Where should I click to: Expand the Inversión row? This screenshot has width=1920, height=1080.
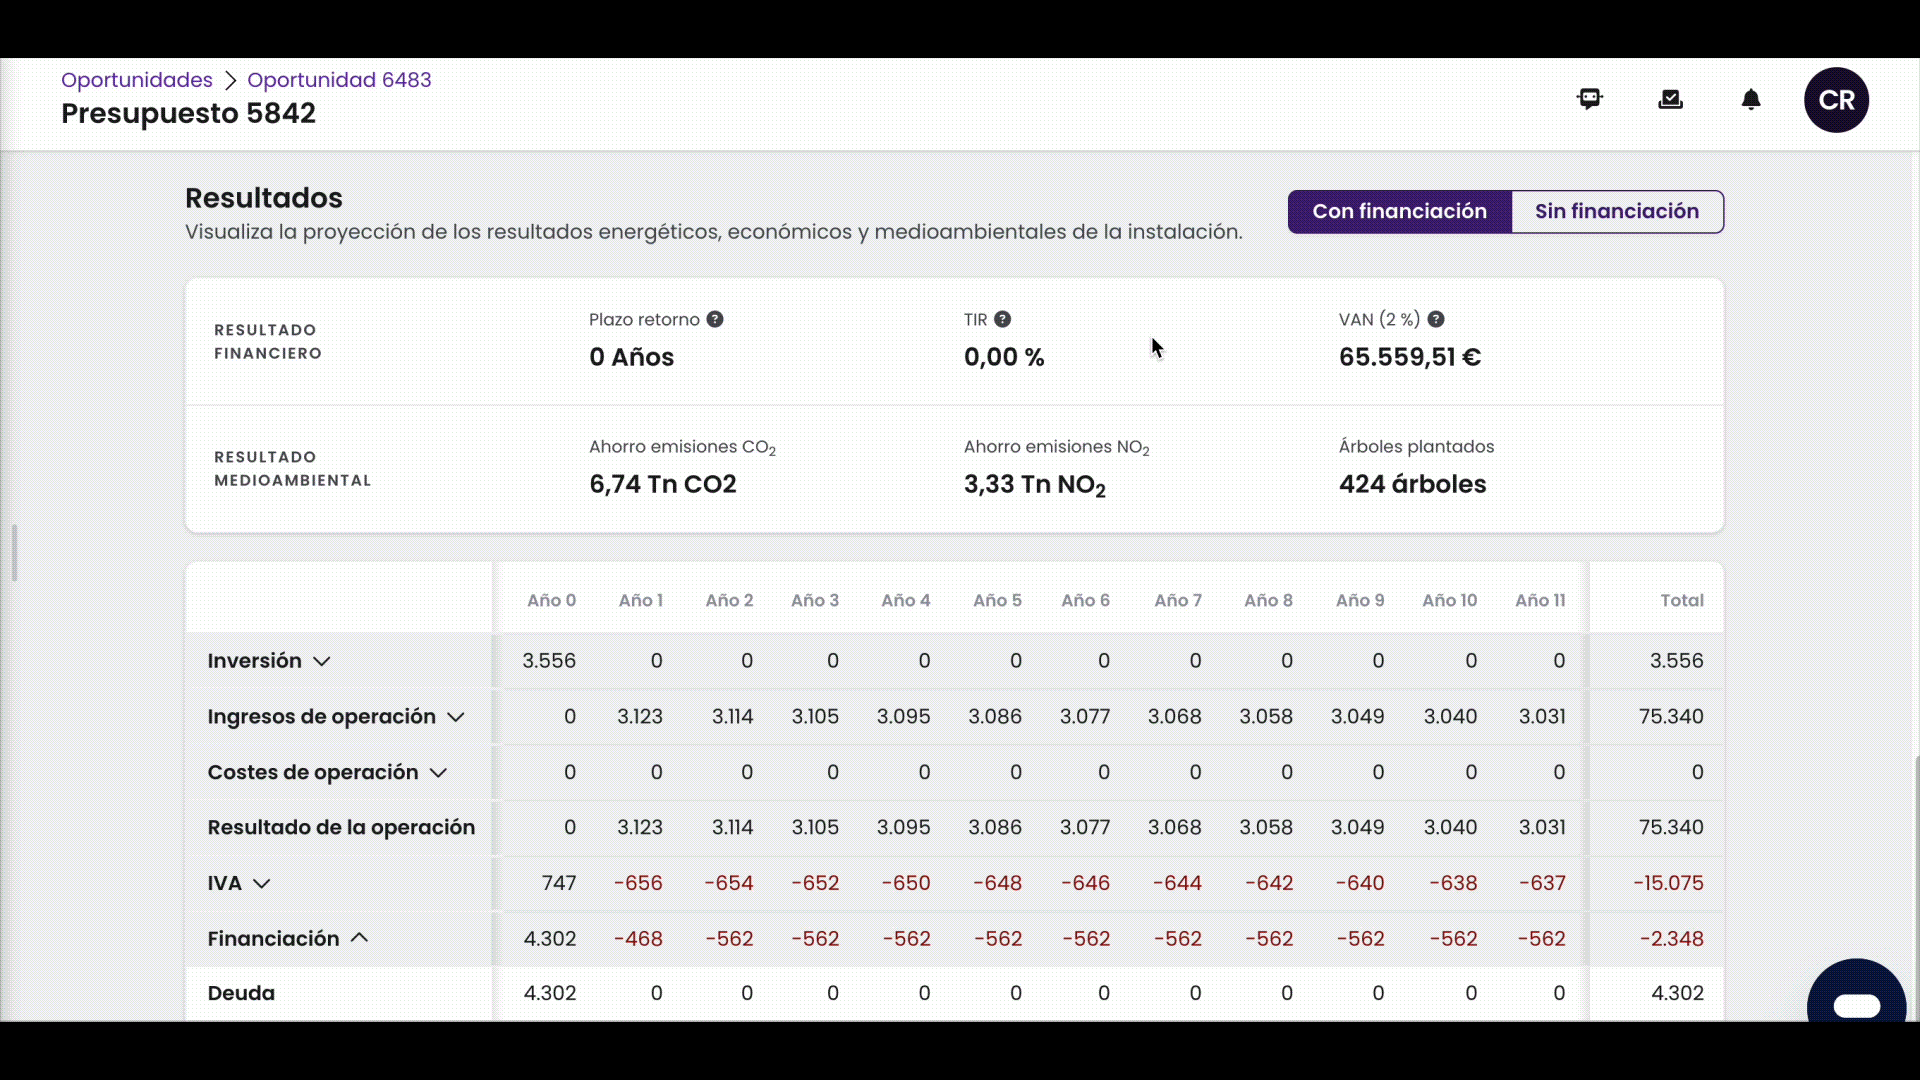click(321, 661)
